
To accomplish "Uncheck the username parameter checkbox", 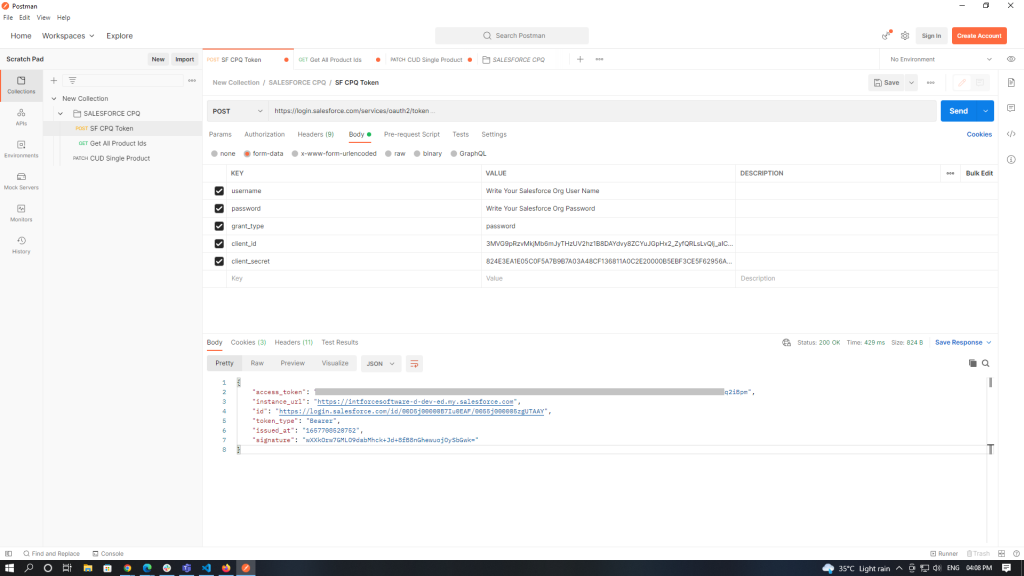I will click(219, 191).
